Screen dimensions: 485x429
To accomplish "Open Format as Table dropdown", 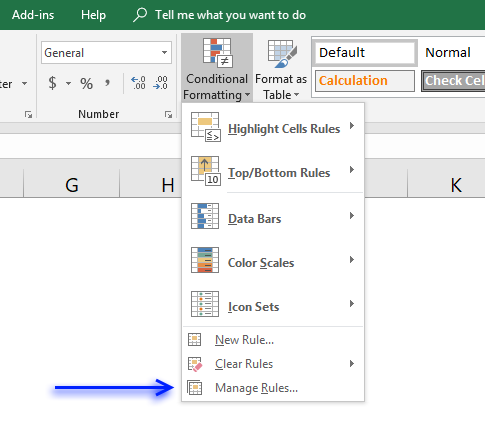I will pos(281,69).
